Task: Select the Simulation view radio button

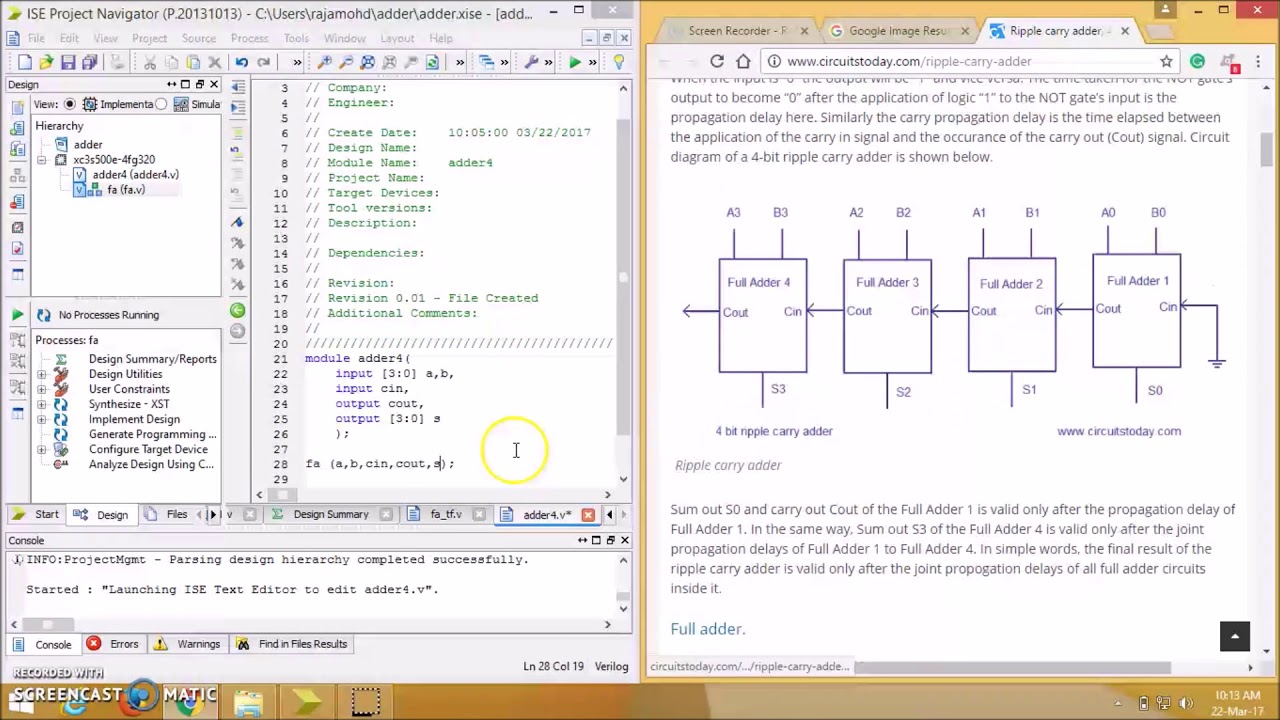Action: point(161,104)
